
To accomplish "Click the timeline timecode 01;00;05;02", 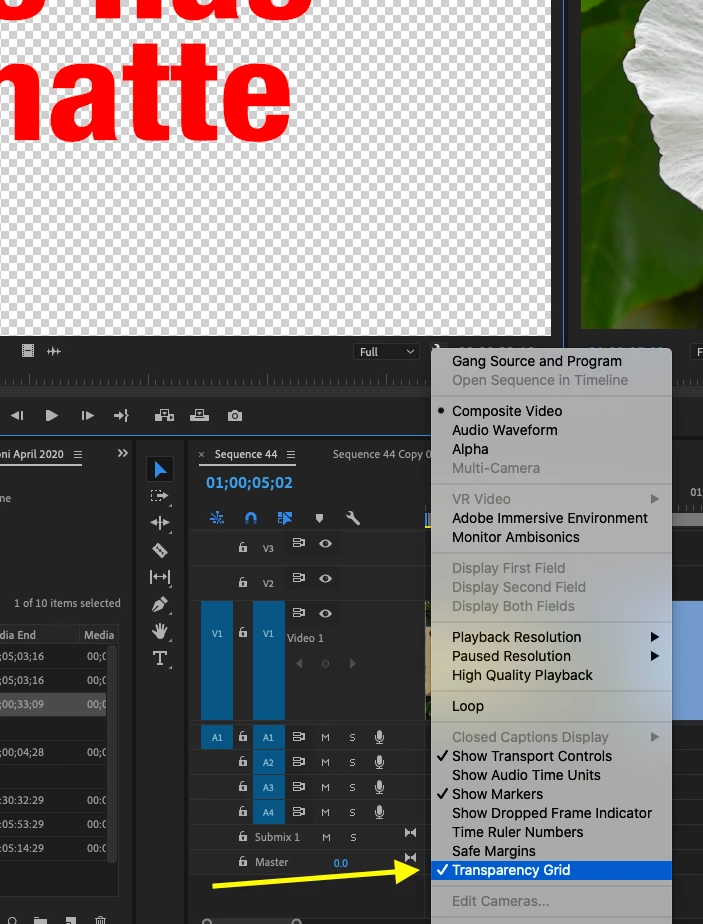I will coord(249,483).
